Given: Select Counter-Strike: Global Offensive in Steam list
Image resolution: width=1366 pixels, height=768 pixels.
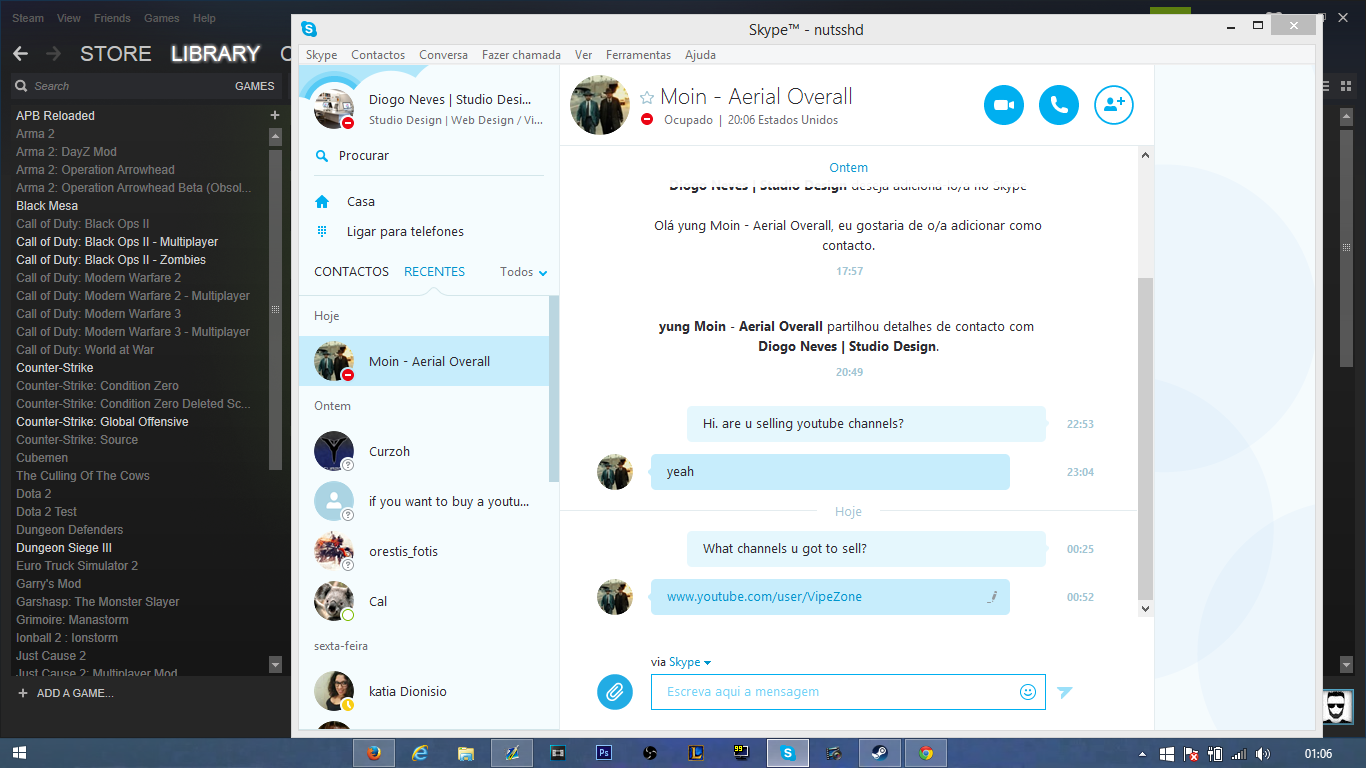Looking at the screenshot, I should [102, 422].
